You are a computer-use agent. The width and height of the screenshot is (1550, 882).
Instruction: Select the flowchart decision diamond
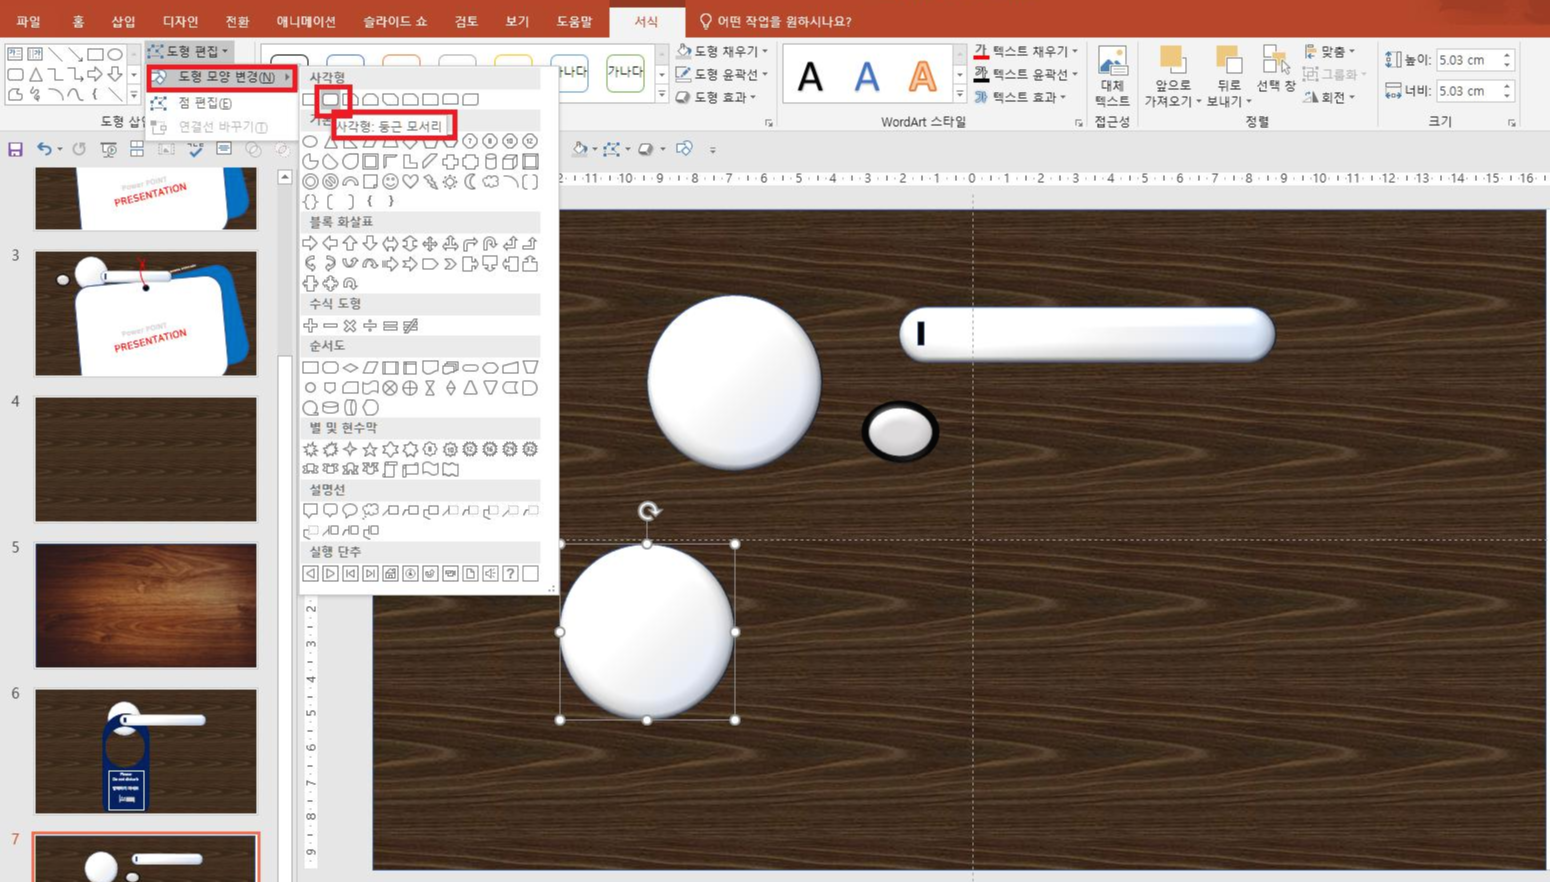(x=350, y=368)
